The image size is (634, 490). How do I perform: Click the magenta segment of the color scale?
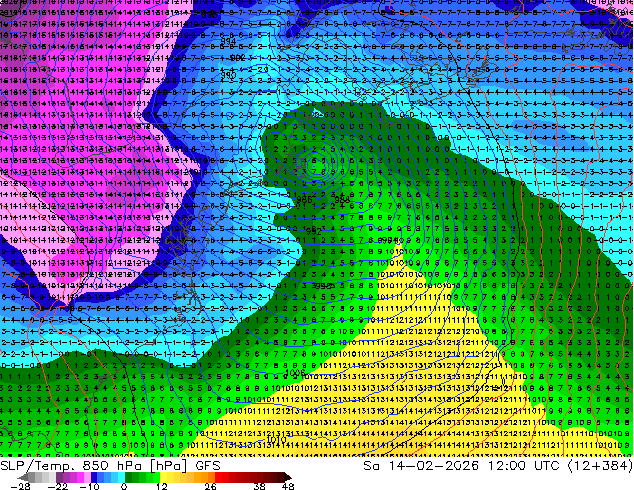(80, 477)
